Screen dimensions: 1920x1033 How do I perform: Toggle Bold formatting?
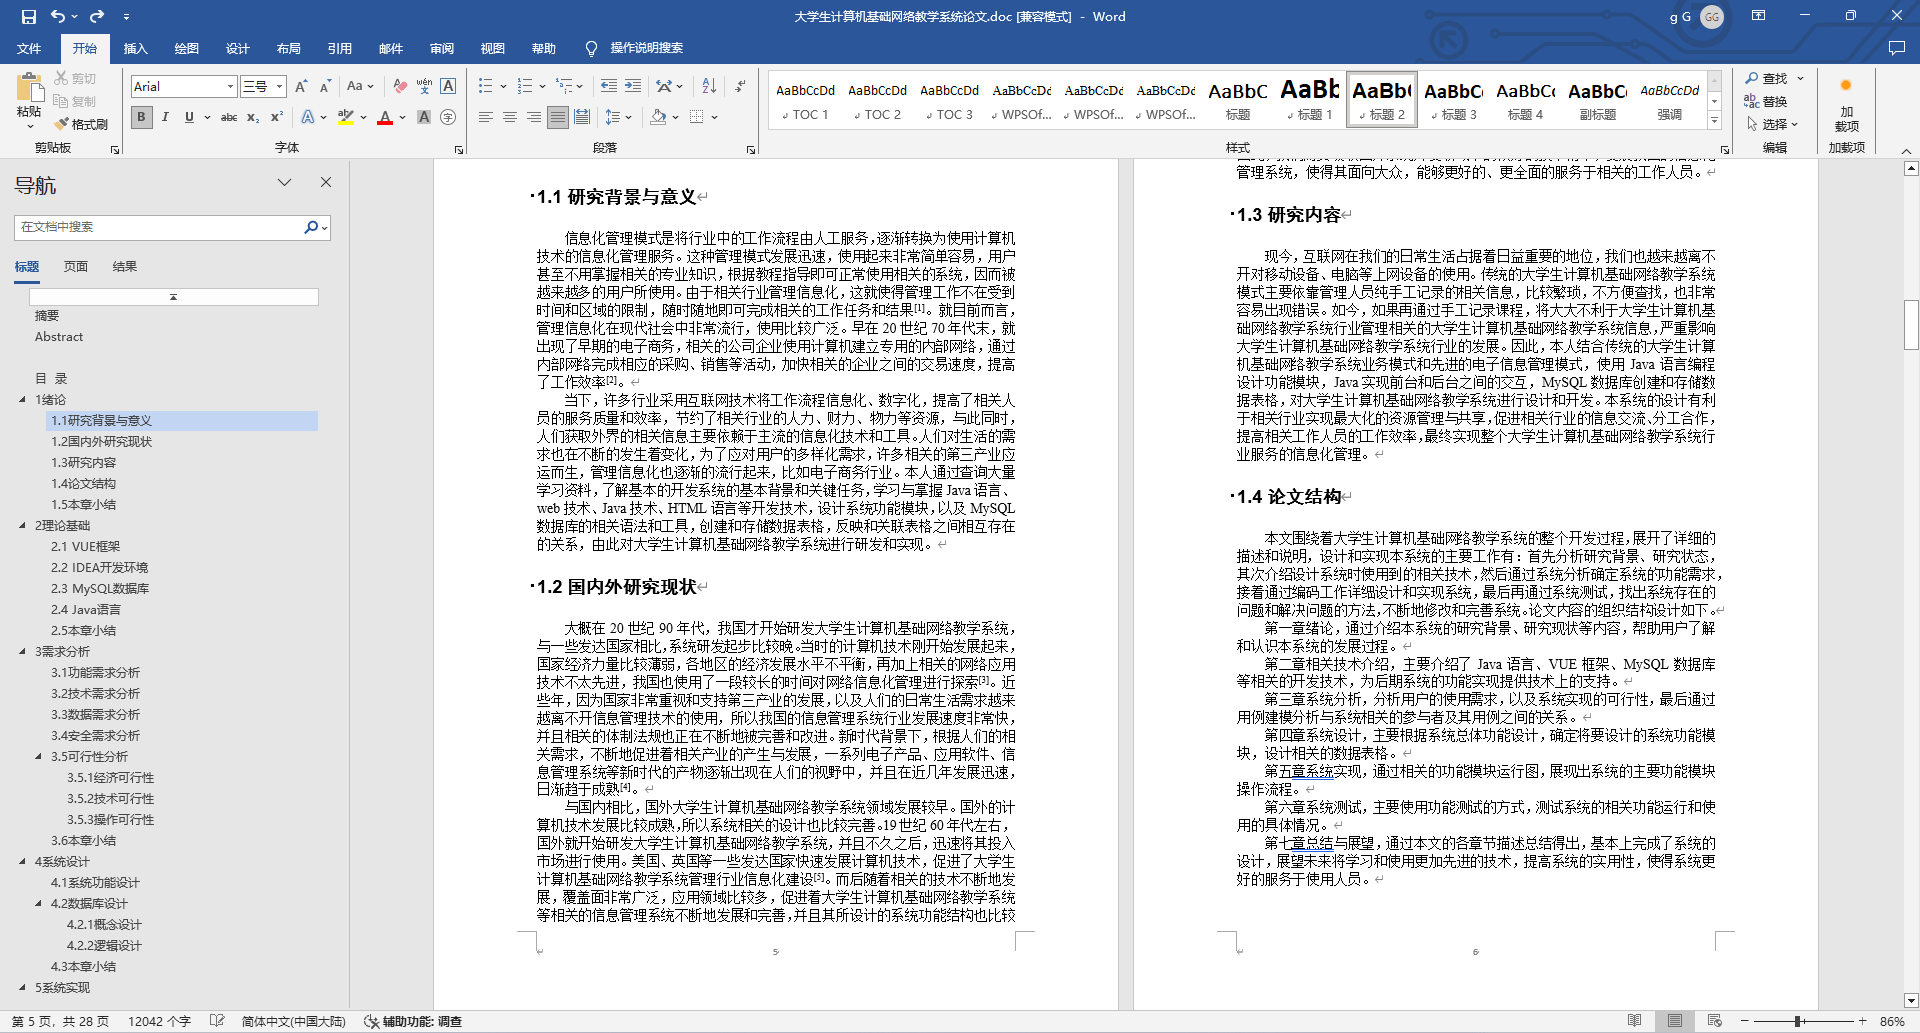[x=141, y=117]
